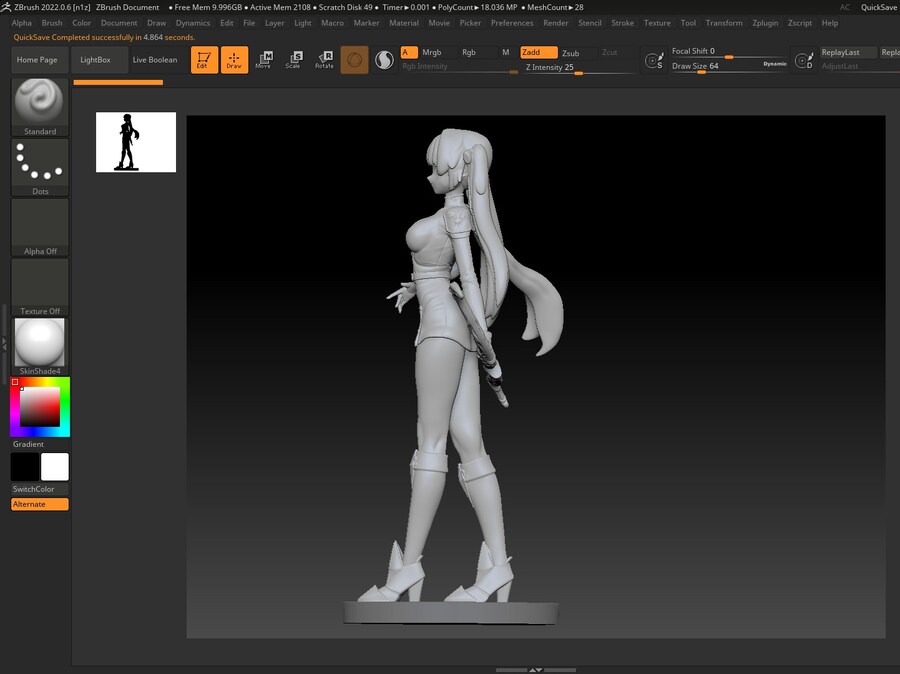
Task: Click the Gizmo 3D circular icon
Action: point(354,60)
